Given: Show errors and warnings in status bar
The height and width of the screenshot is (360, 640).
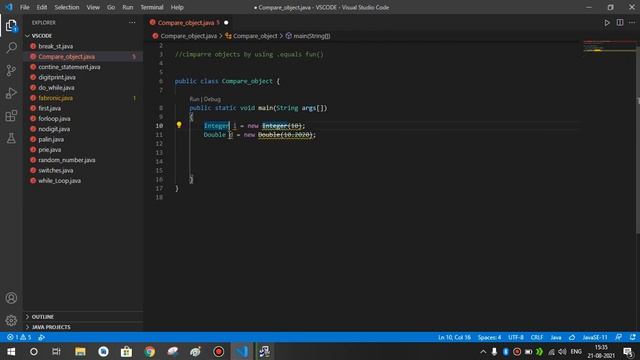Looking at the screenshot, I should tap(19, 337).
